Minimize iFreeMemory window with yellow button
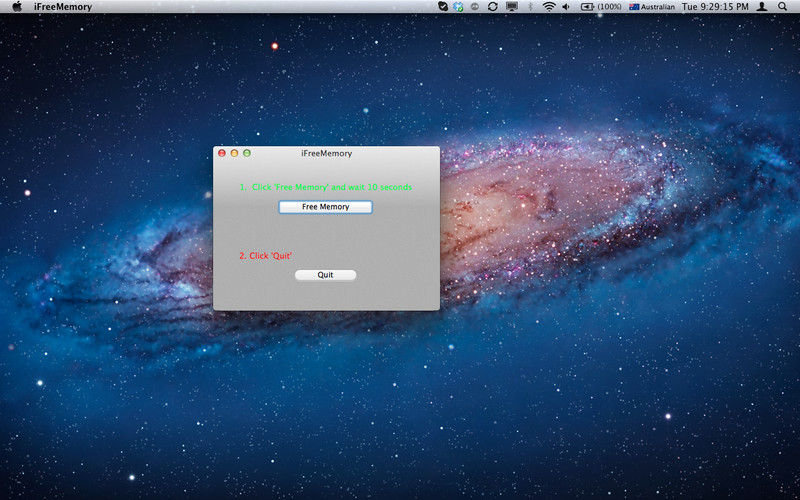The width and height of the screenshot is (800, 500). click(x=234, y=153)
